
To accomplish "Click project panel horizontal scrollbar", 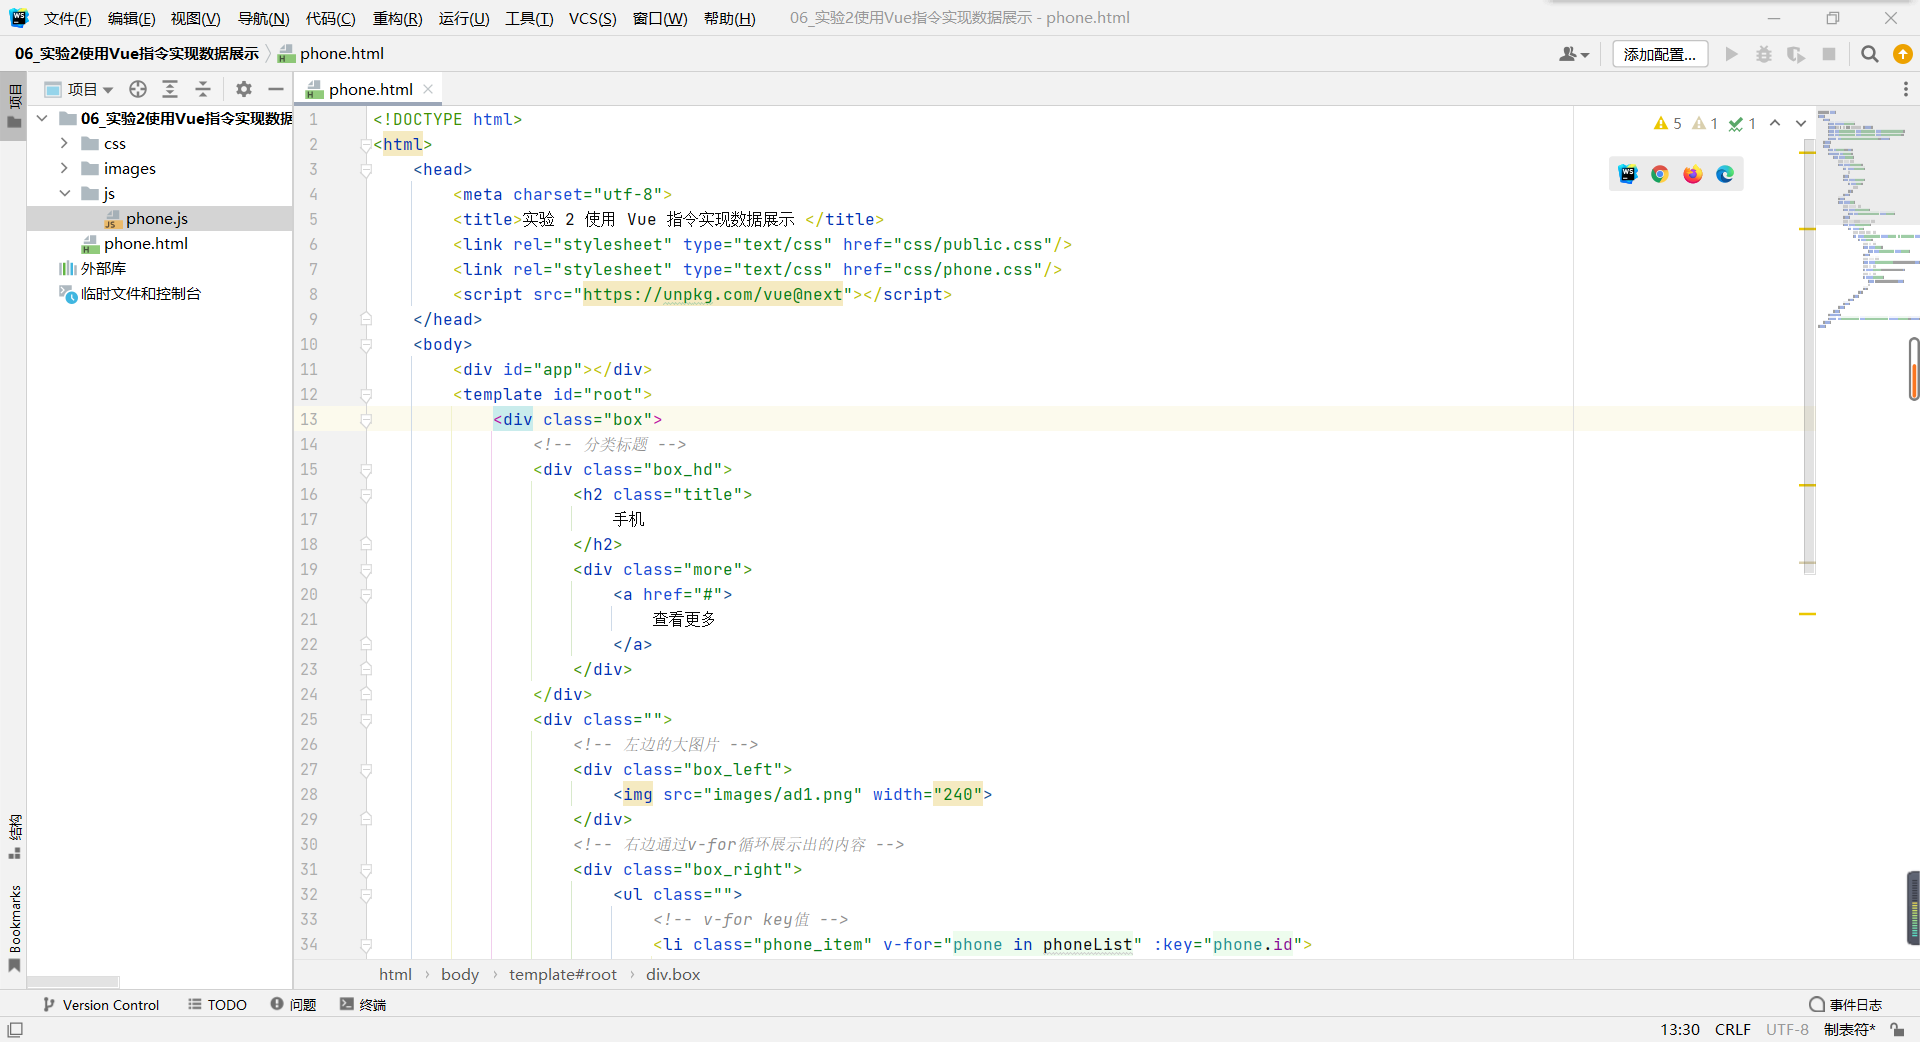I will 73,981.
